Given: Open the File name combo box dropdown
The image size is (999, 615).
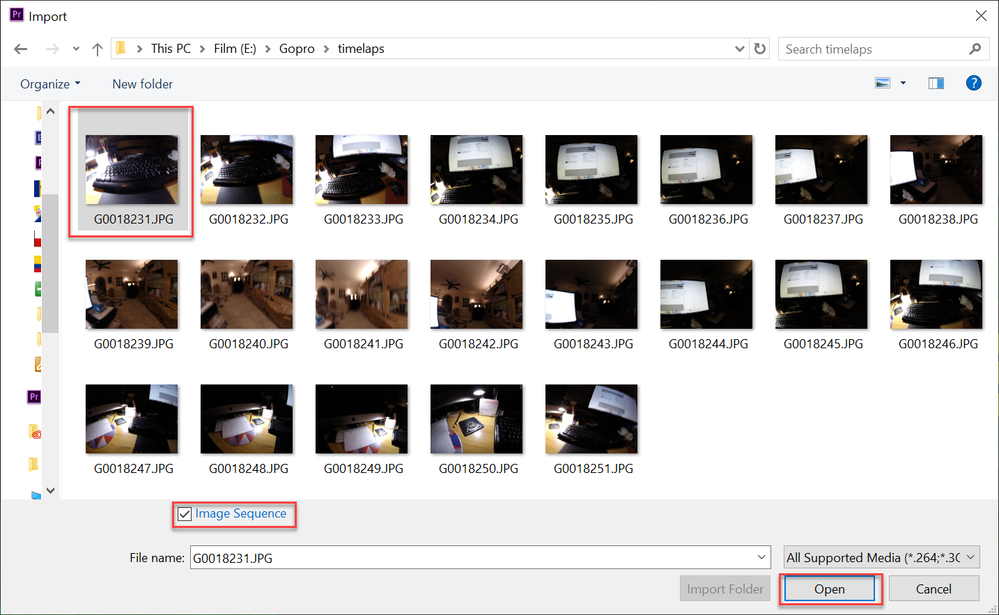Looking at the screenshot, I should [762, 557].
